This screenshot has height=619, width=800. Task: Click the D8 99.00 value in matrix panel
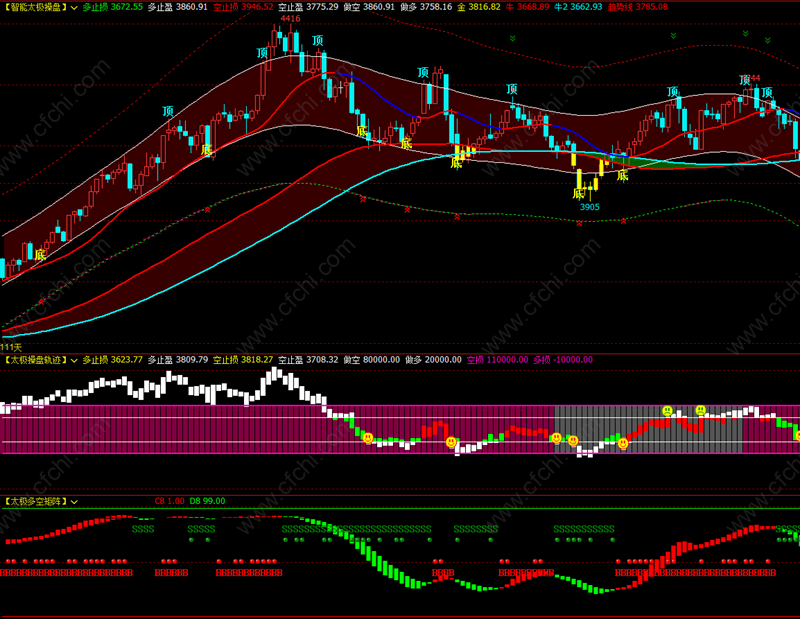207,501
